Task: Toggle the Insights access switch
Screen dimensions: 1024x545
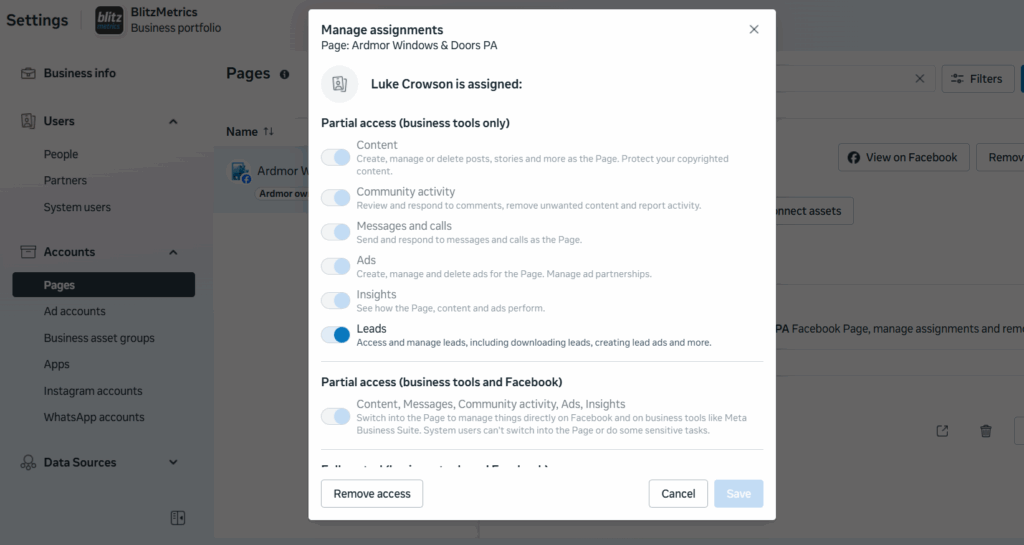Action: pyautogui.click(x=336, y=300)
